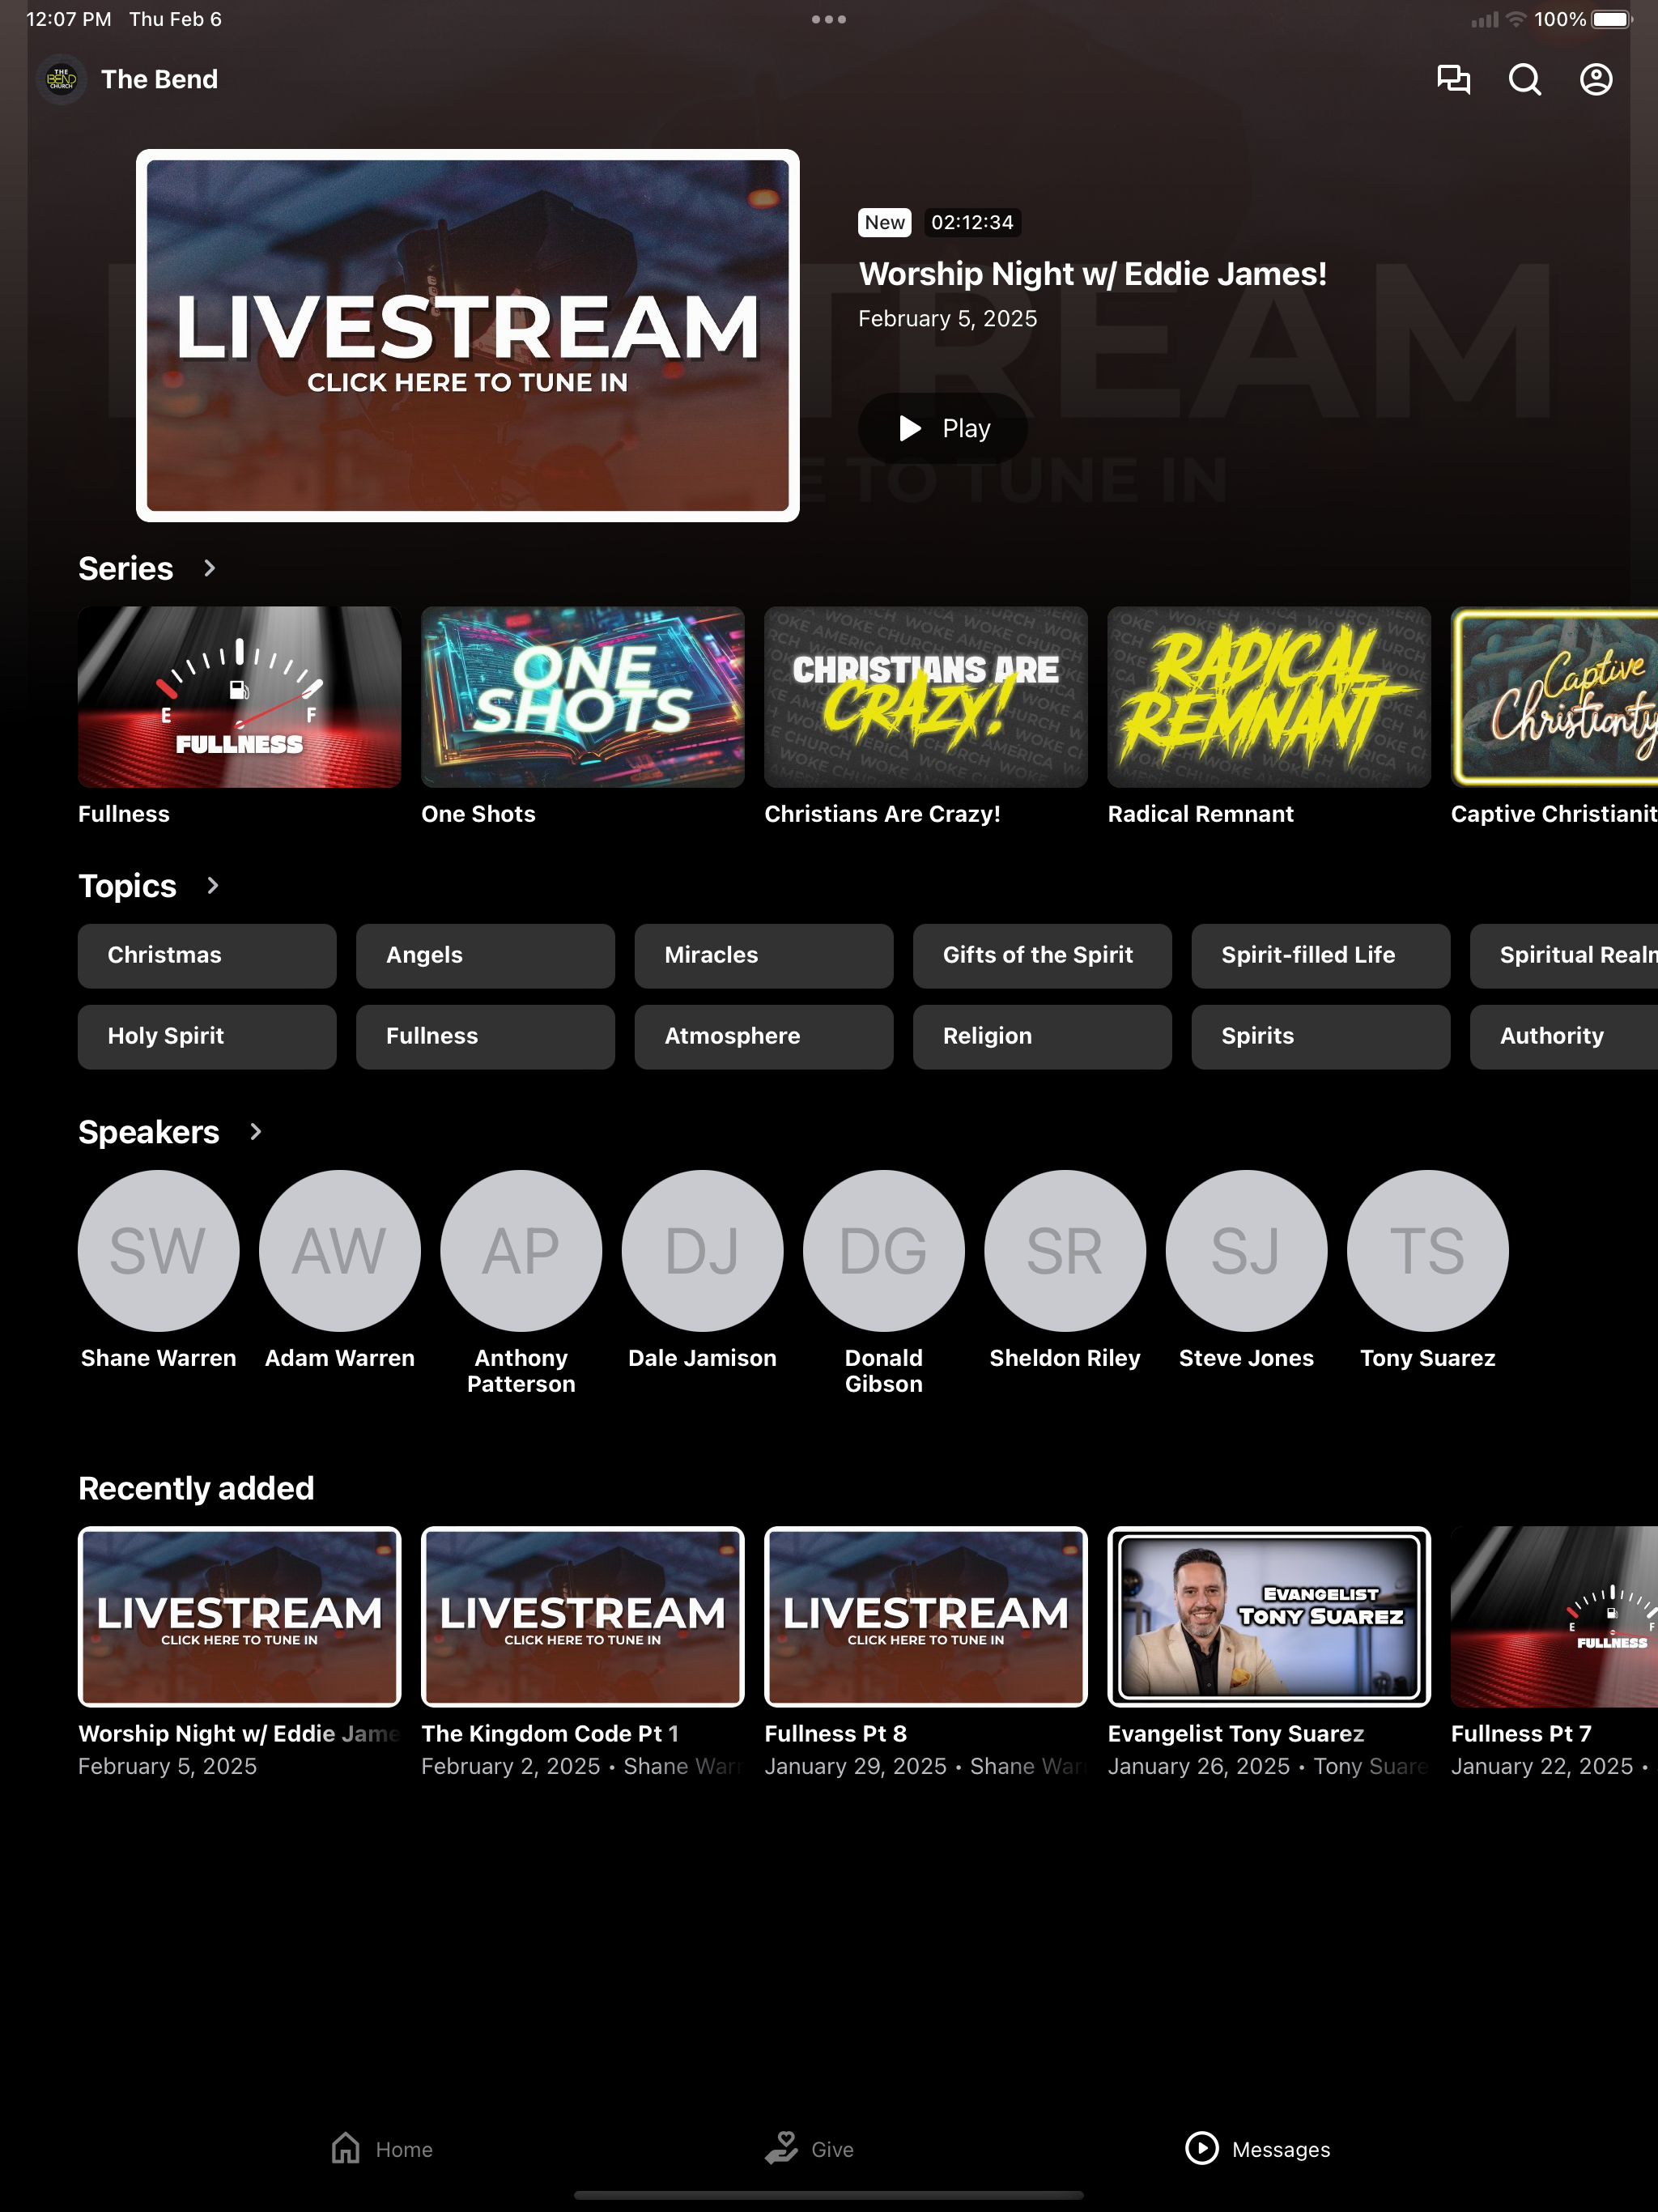Open the featured Livestream thumbnail

468,335
